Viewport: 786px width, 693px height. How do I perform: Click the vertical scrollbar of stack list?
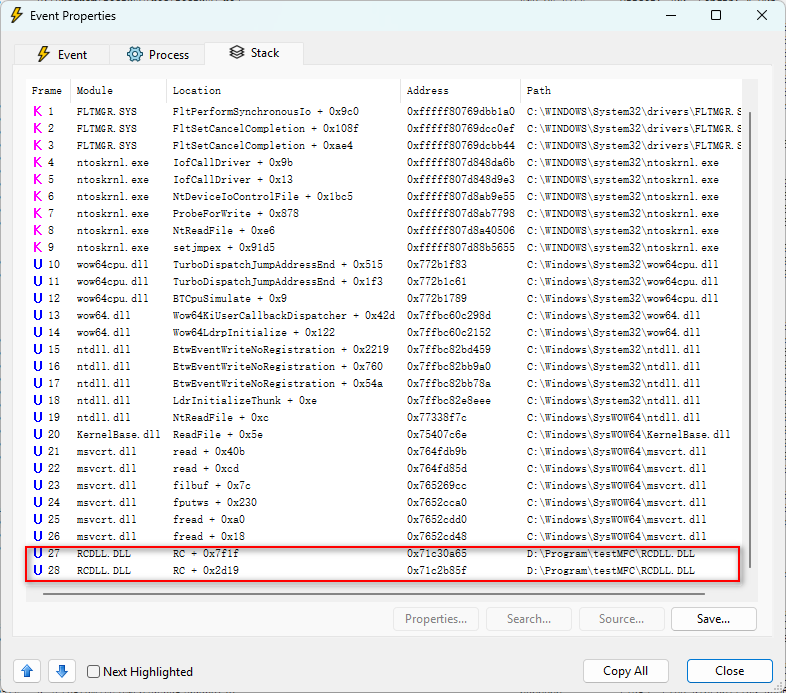point(750,339)
